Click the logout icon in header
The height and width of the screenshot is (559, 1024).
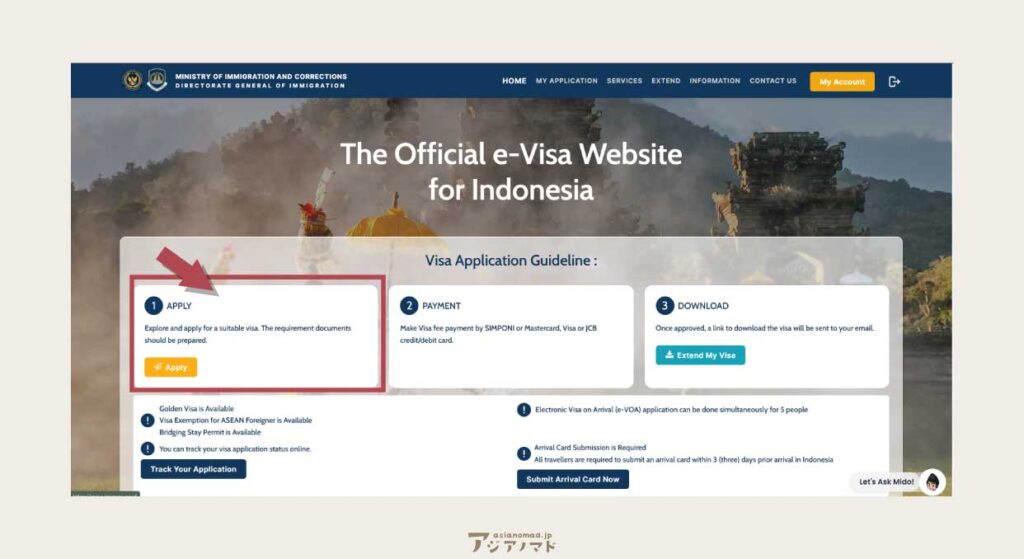(894, 82)
